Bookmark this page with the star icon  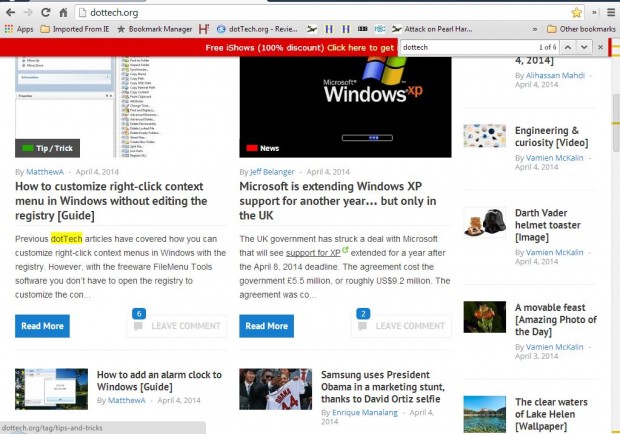pos(577,12)
